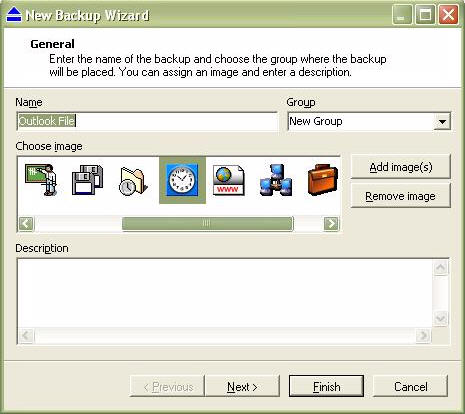Select the brown briefcase image
The width and height of the screenshot is (465, 414).
click(x=323, y=180)
